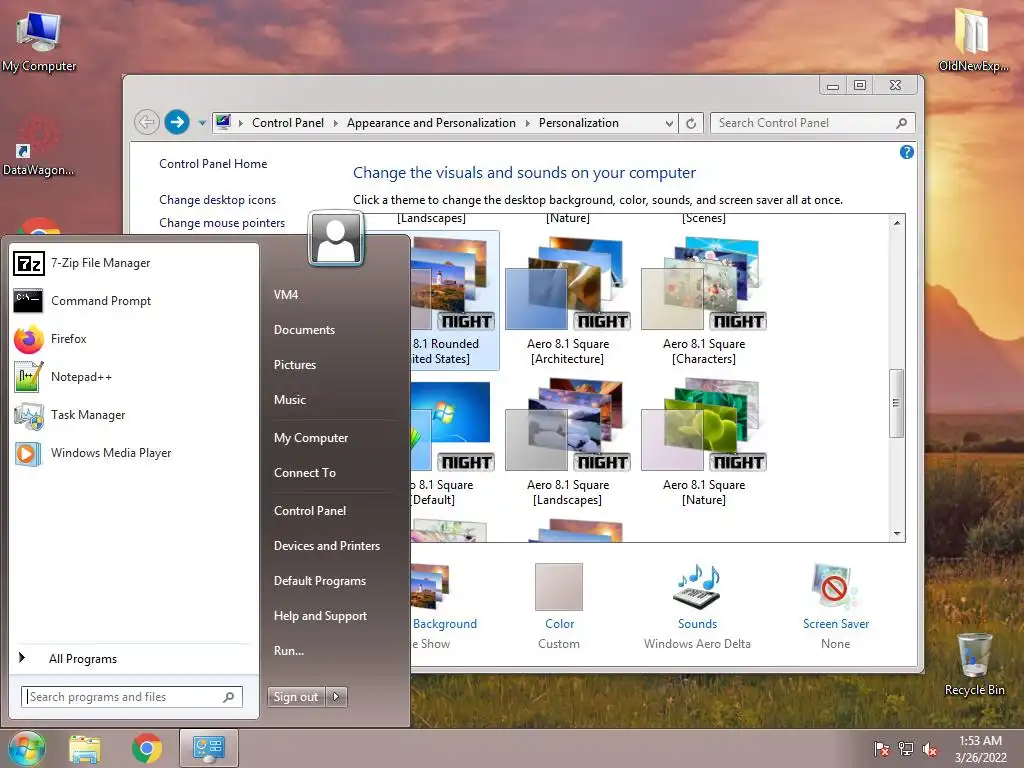Click the forward navigation arrow

[x=176, y=121]
